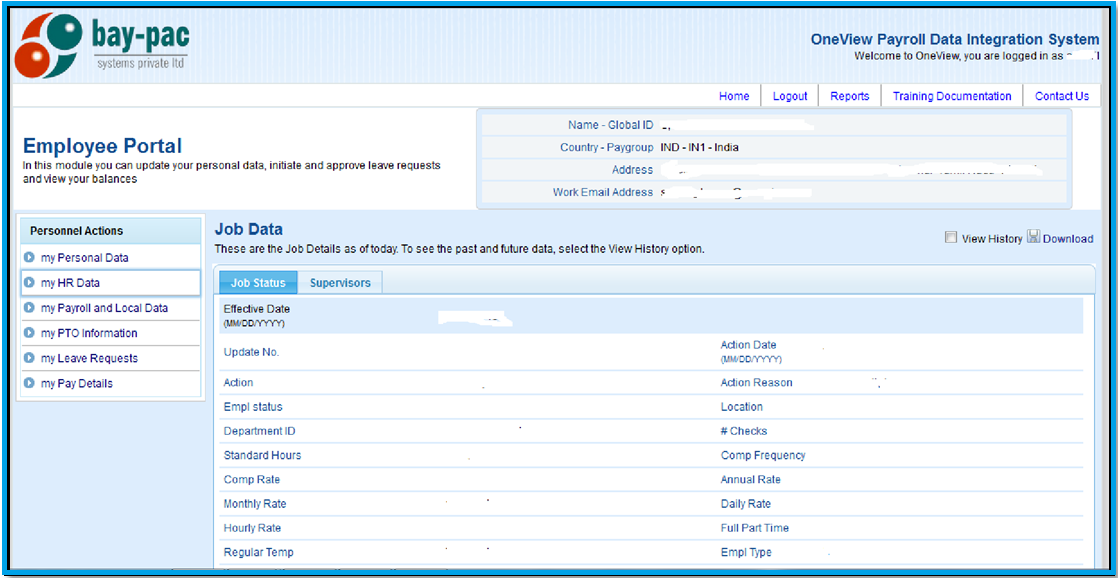Click arrow icon beside my Pay Details
The image size is (1118, 578).
[x=29, y=383]
